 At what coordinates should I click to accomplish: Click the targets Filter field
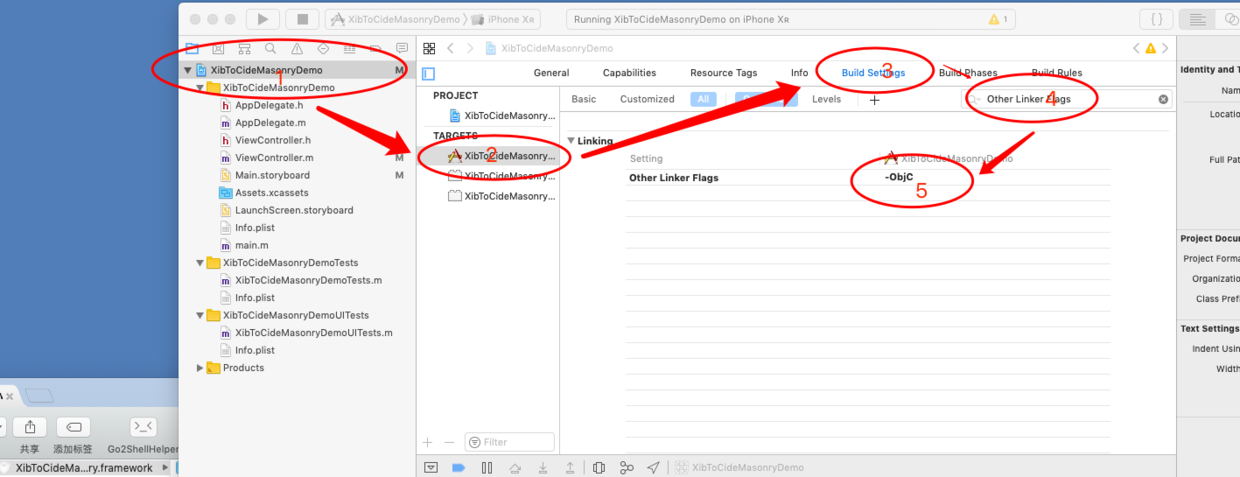pyautogui.click(x=509, y=442)
